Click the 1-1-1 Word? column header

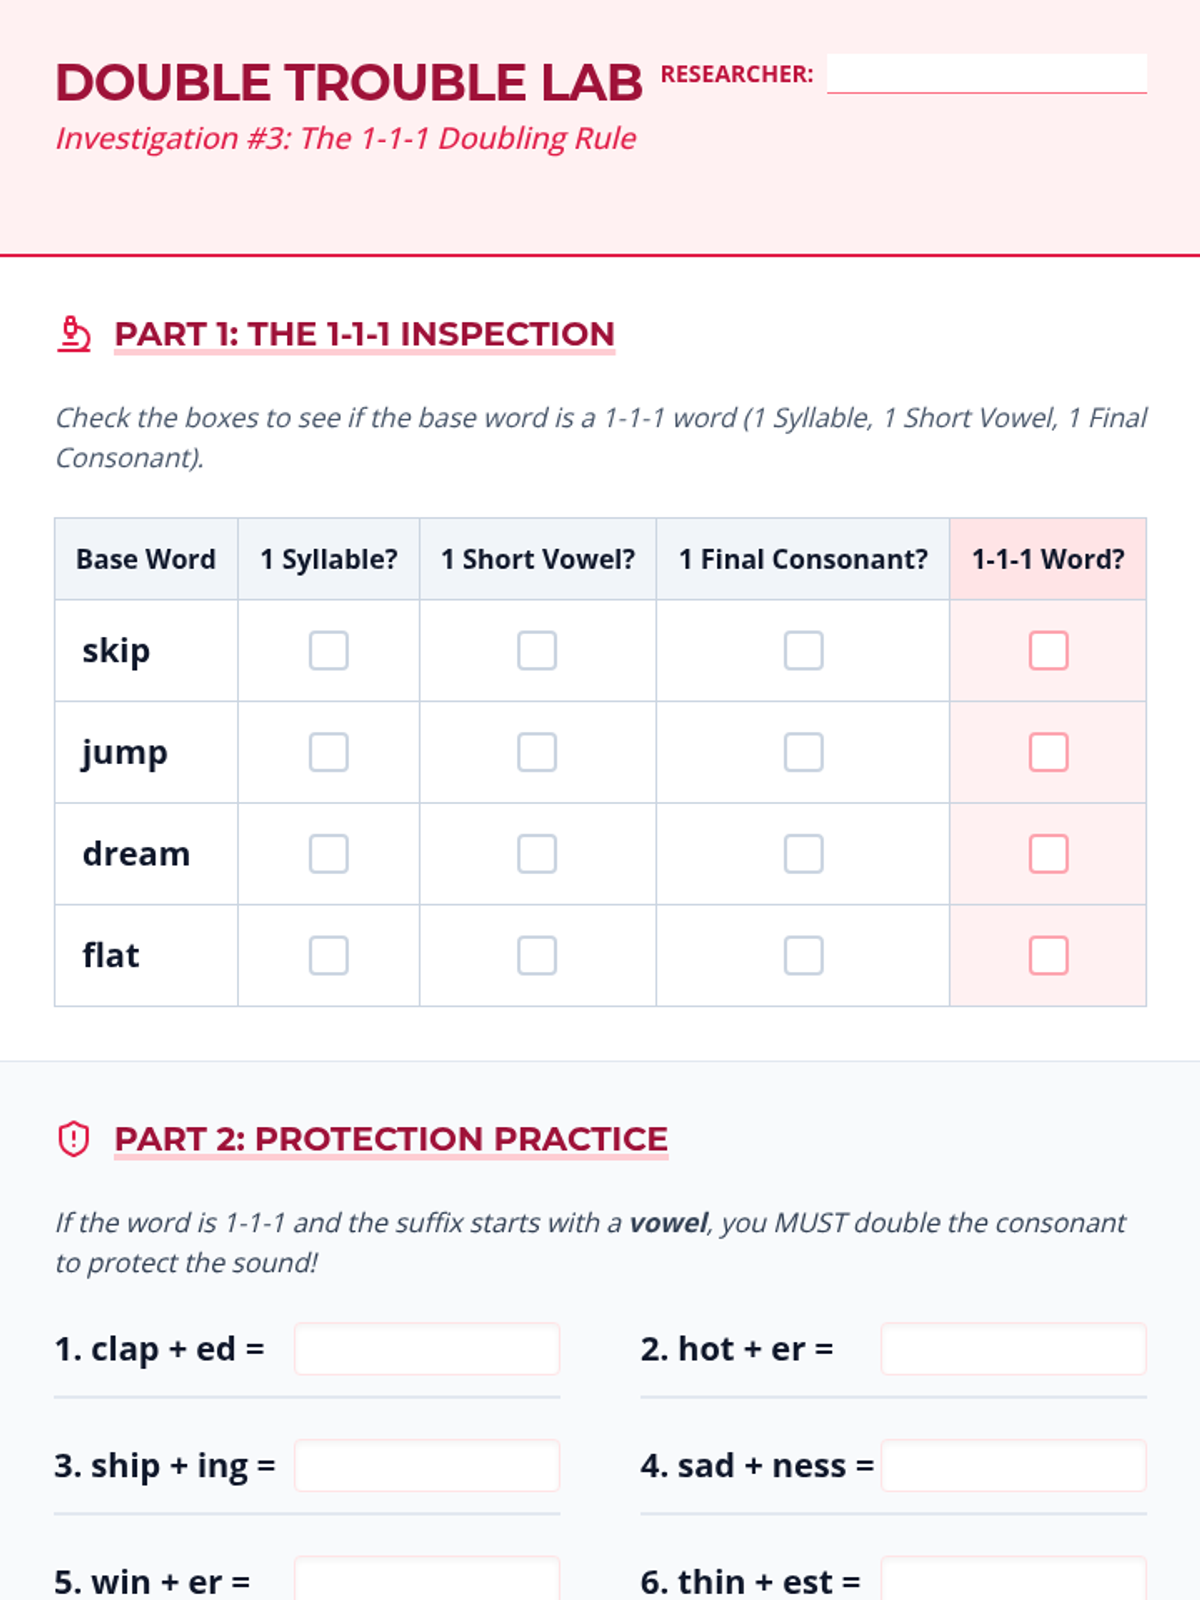(x=1048, y=559)
